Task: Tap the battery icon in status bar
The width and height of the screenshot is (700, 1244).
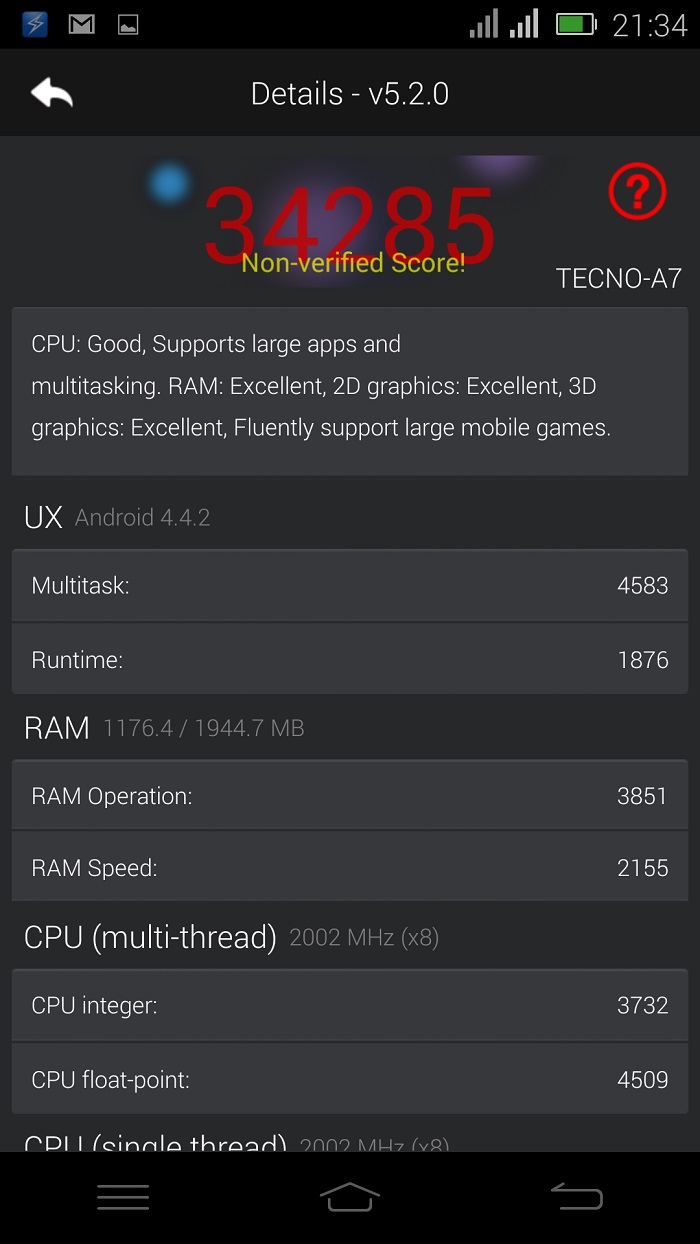Action: pos(575,24)
